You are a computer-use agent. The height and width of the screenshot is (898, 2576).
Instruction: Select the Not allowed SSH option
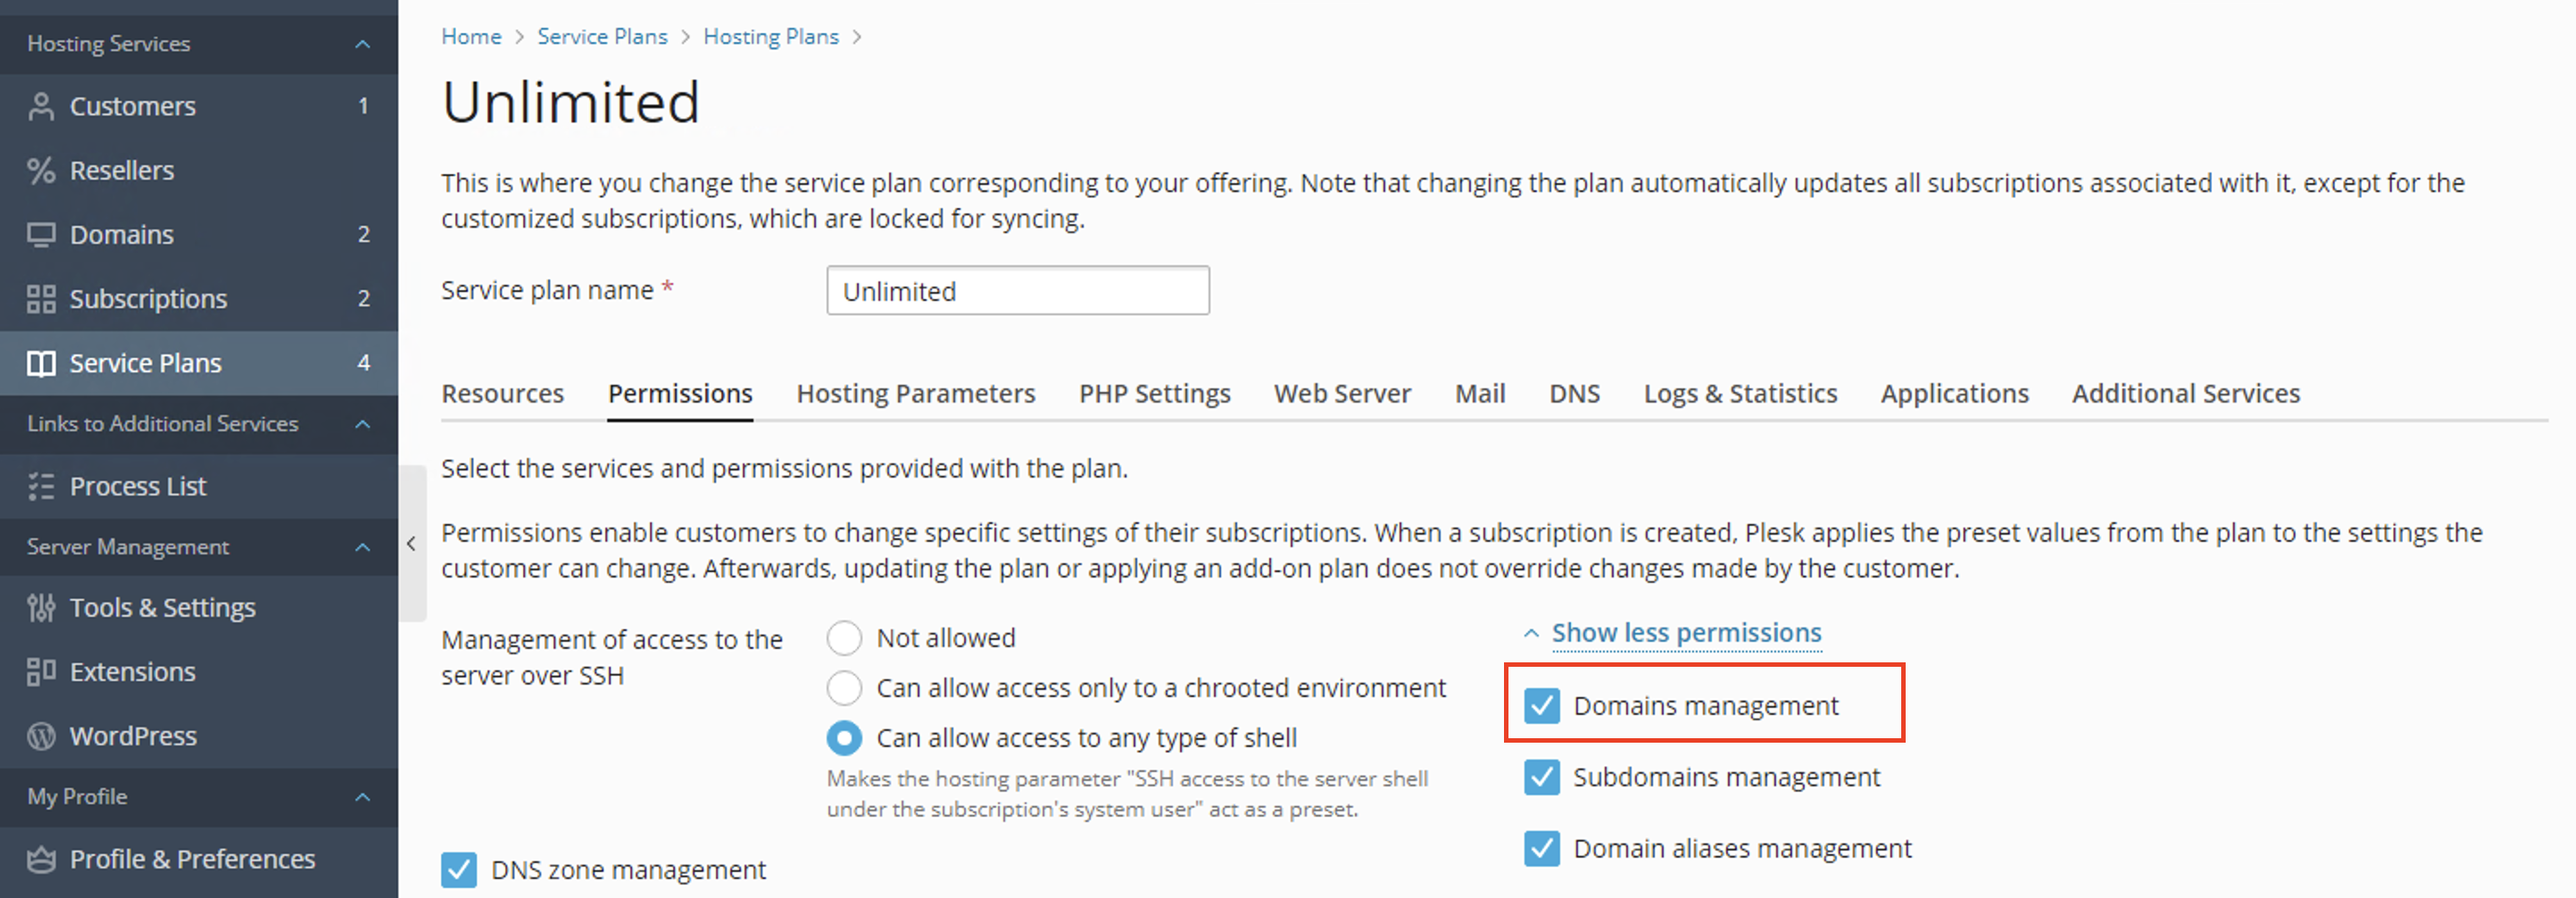click(x=844, y=638)
